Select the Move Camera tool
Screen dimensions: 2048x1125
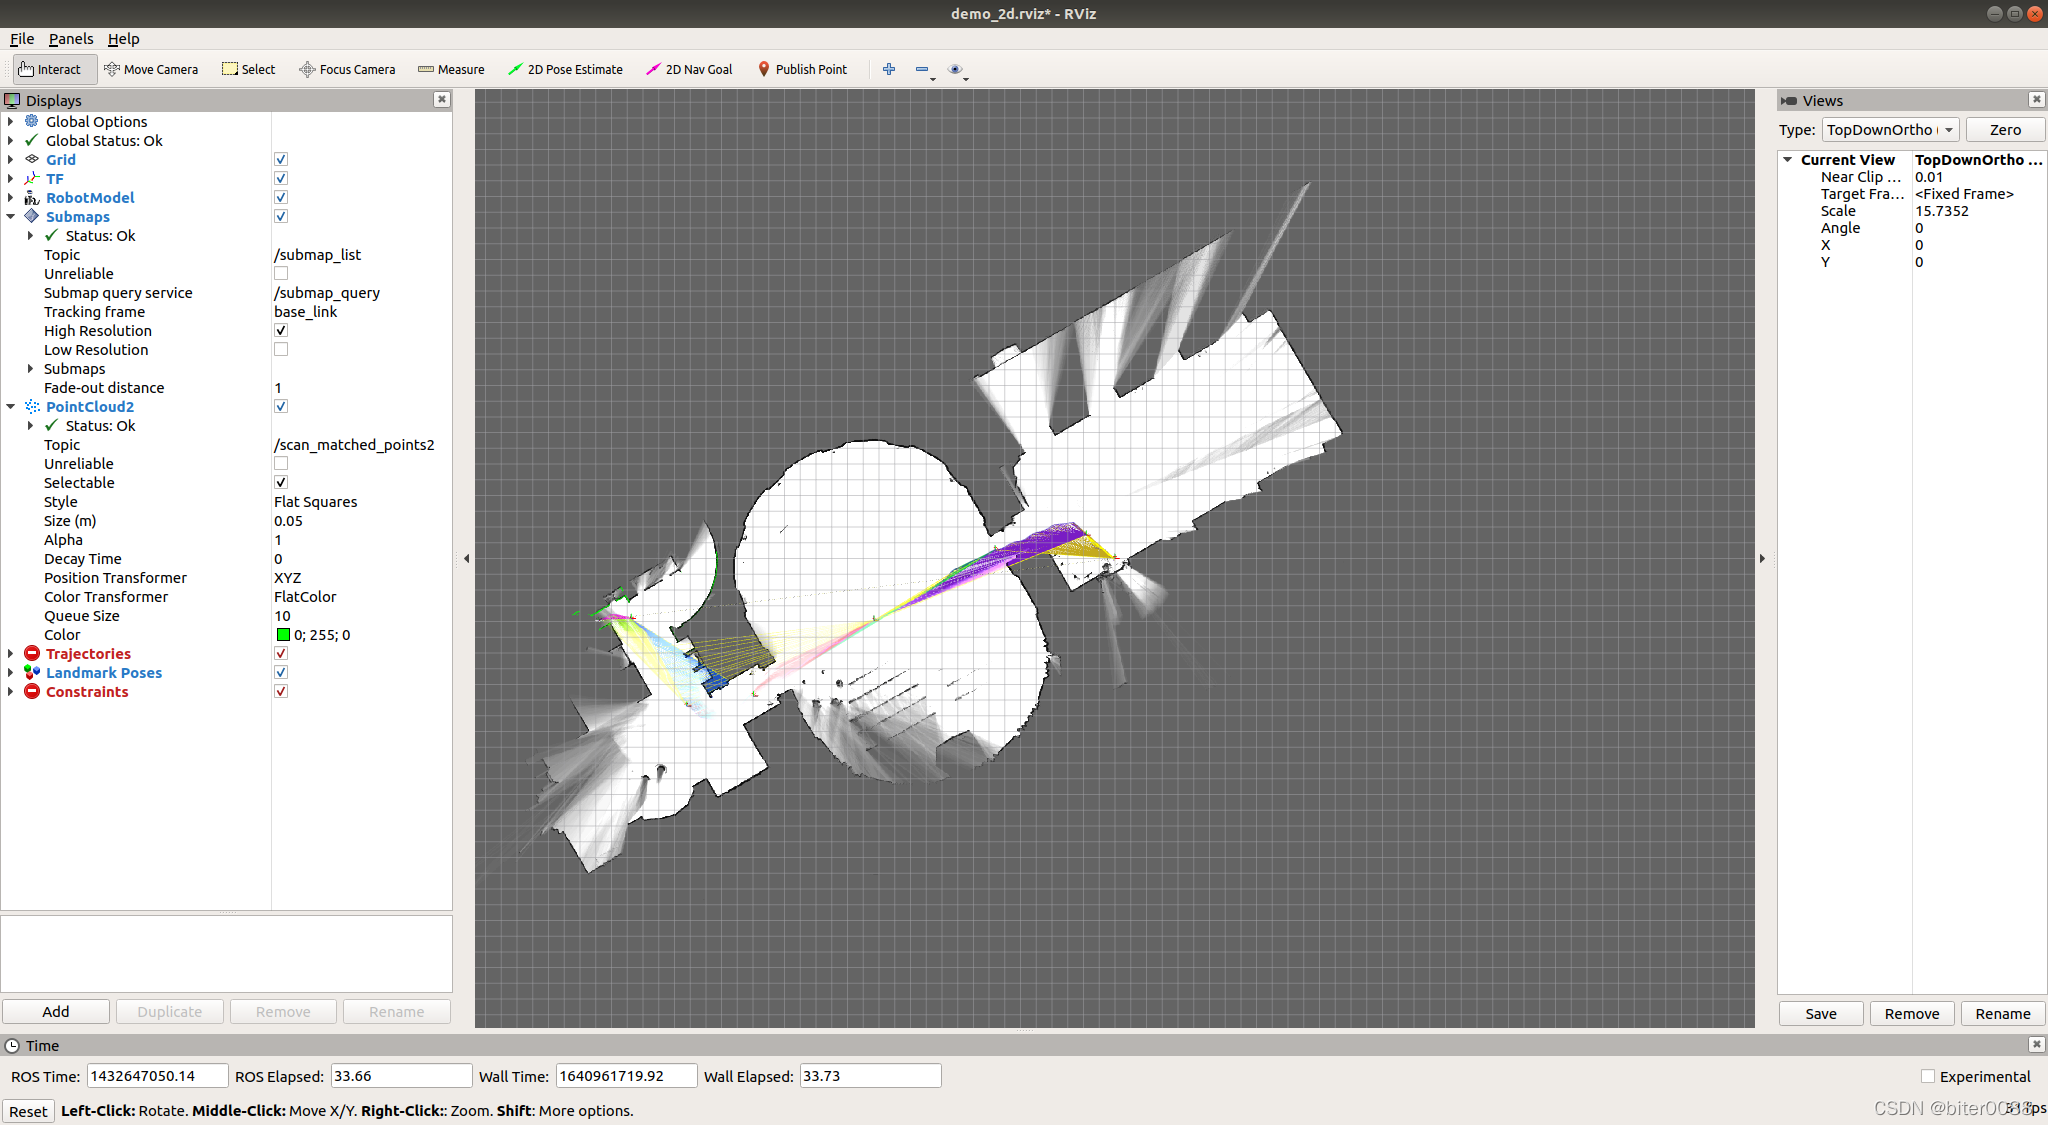tap(151, 69)
